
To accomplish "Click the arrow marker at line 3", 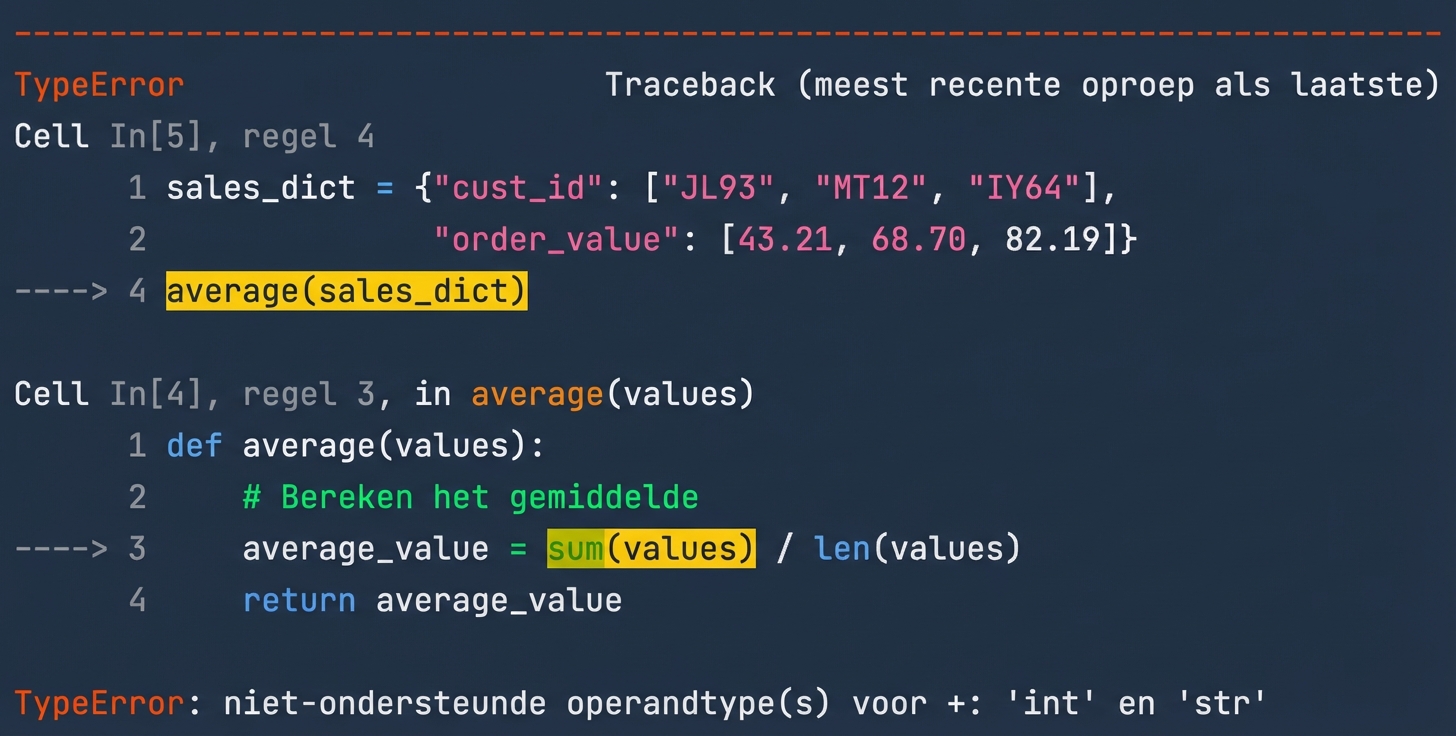I will click(x=60, y=548).
